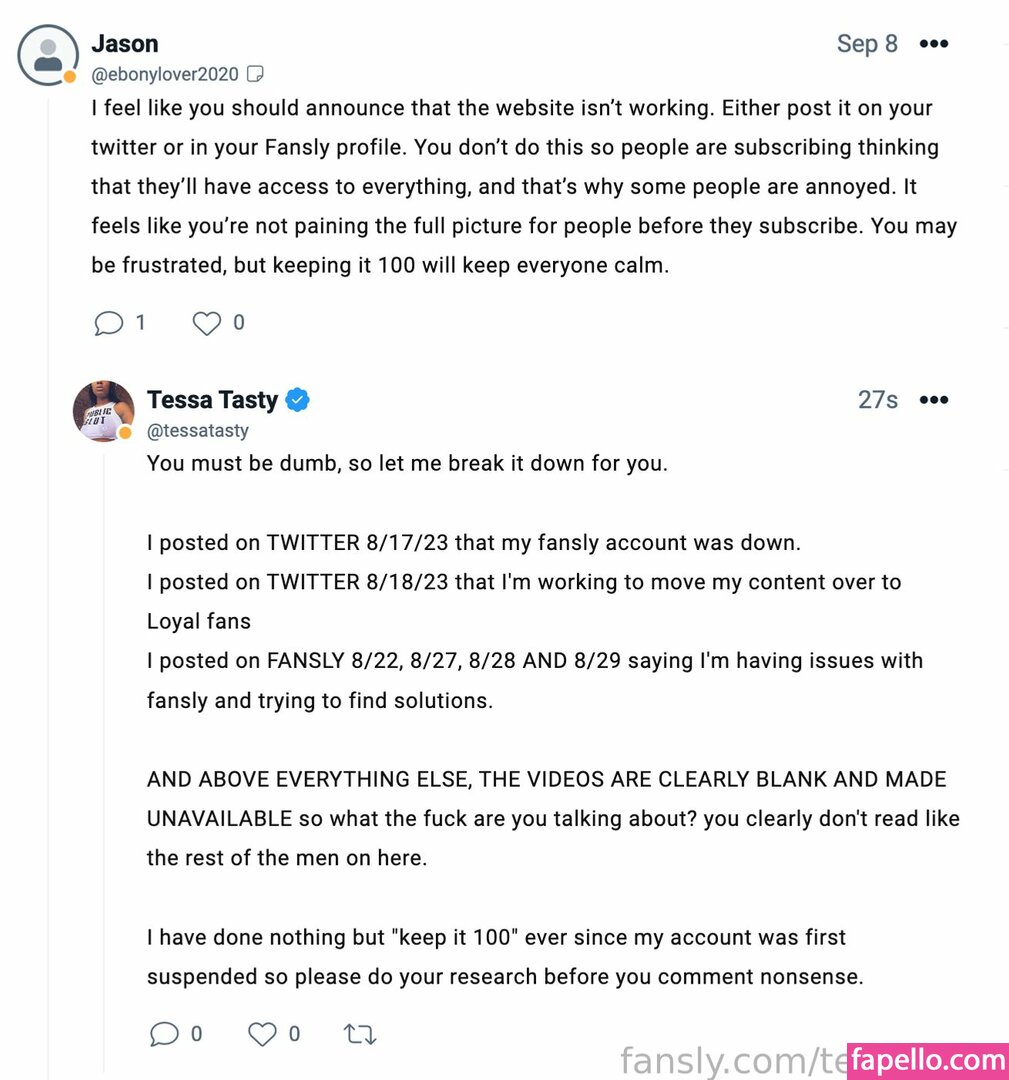Like Tessa Tasty's reply with the heart
Viewport: 1009px width, 1080px height.
pyautogui.click(x=262, y=1034)
